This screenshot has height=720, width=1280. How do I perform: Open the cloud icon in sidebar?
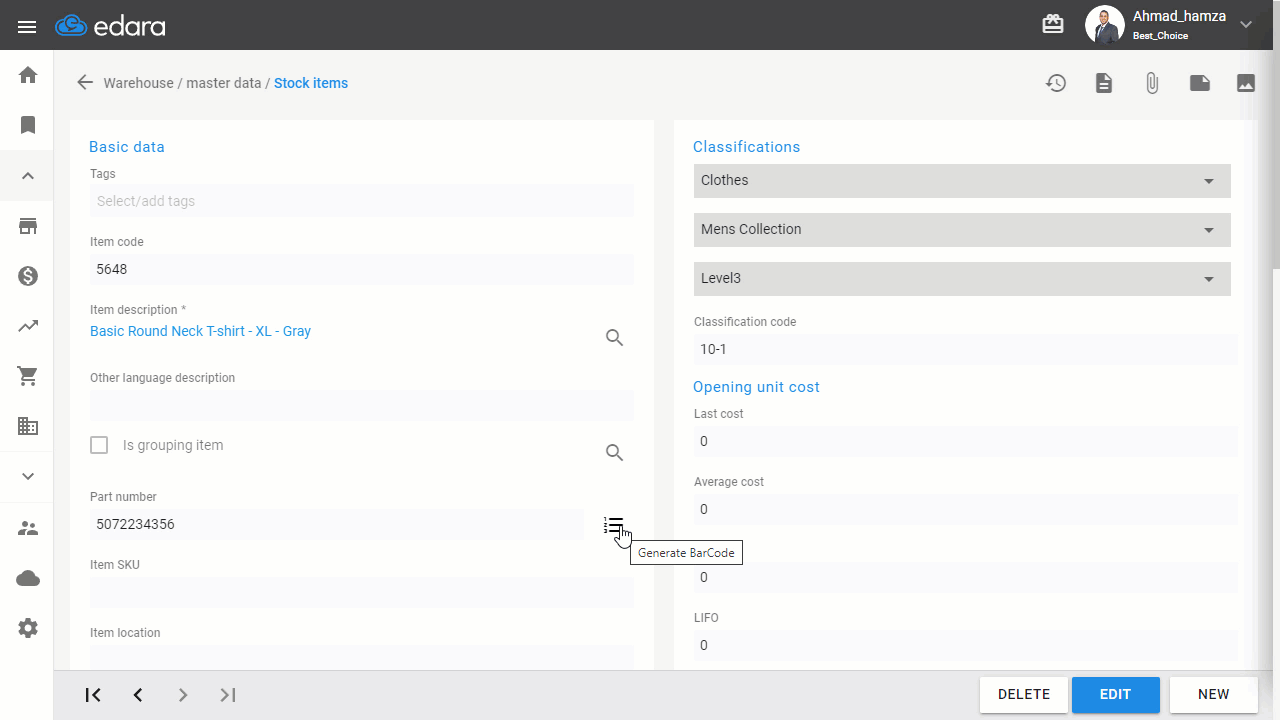(28, 578)
